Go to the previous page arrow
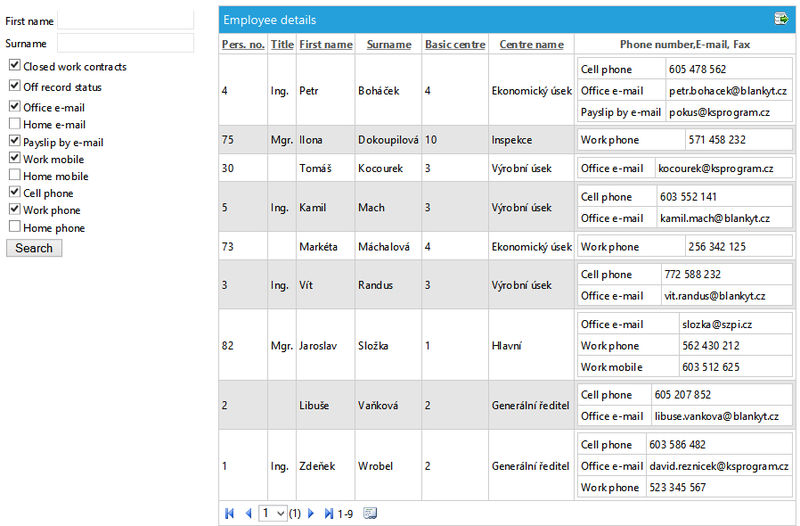800x526 pixels. point(248,513)
